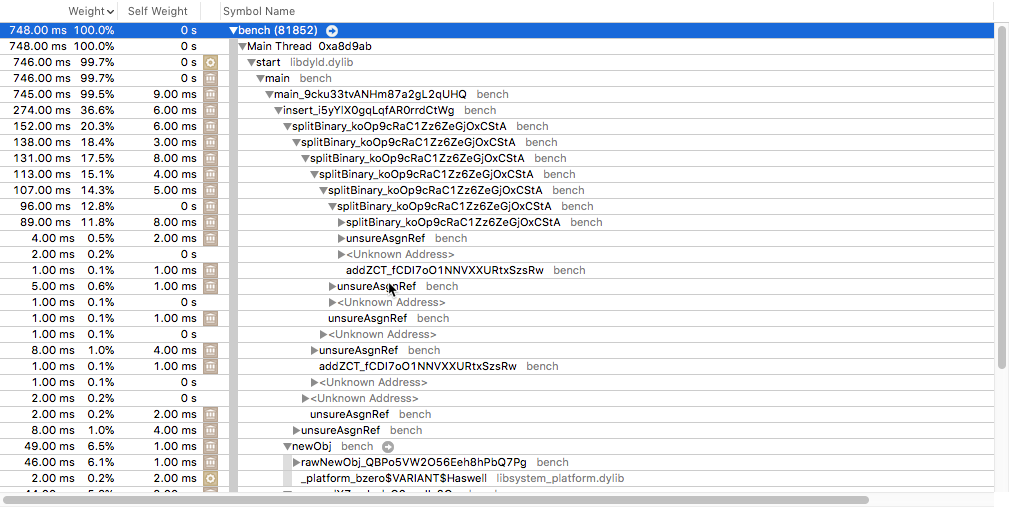Collapse the main bench row
This screenshot has height=507, width=1009.
point(260,78)
